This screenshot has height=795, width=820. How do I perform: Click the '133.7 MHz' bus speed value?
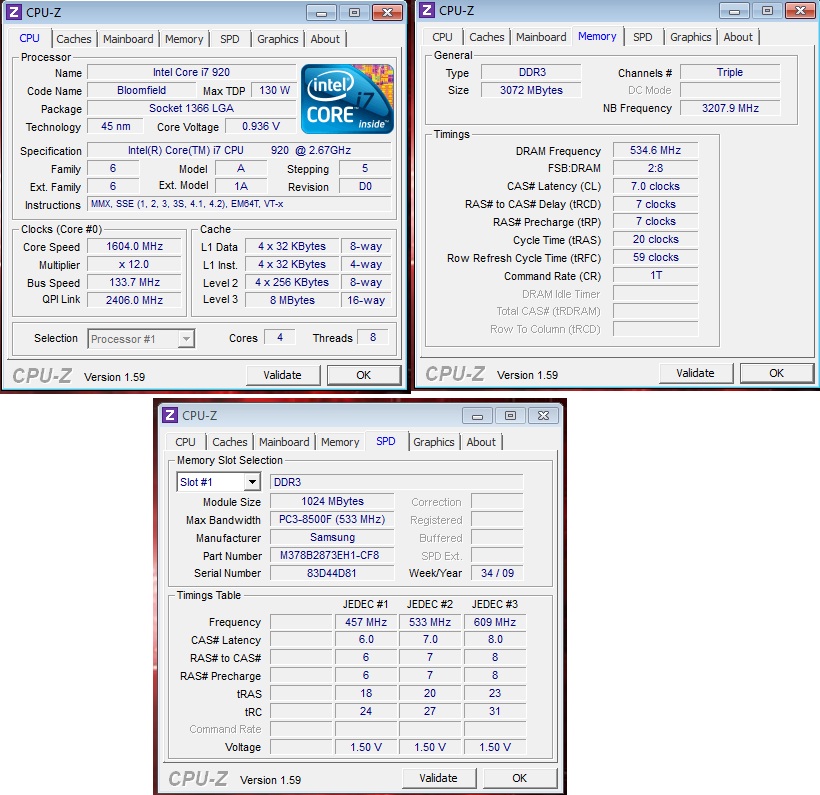(x=134, y=282)
